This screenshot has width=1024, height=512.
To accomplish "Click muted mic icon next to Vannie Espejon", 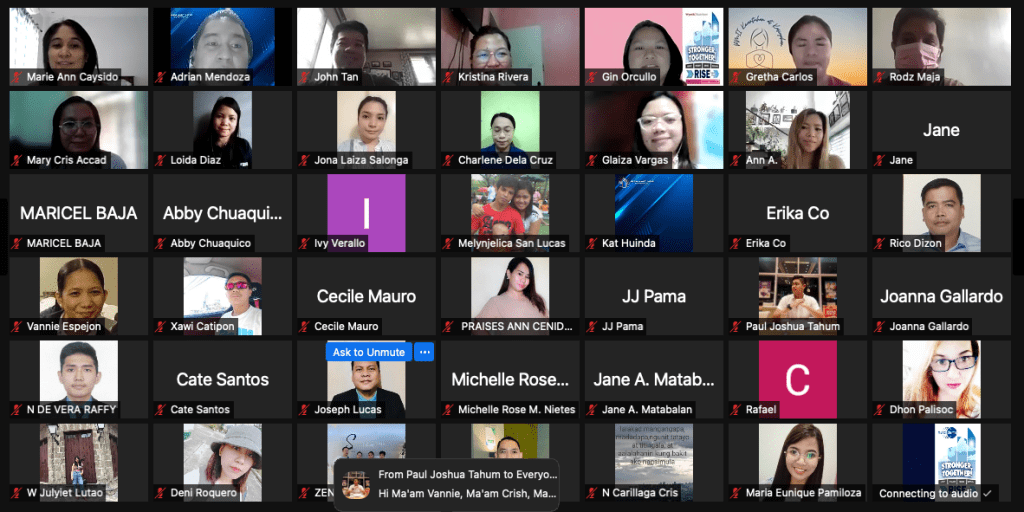I will [16, 326].
